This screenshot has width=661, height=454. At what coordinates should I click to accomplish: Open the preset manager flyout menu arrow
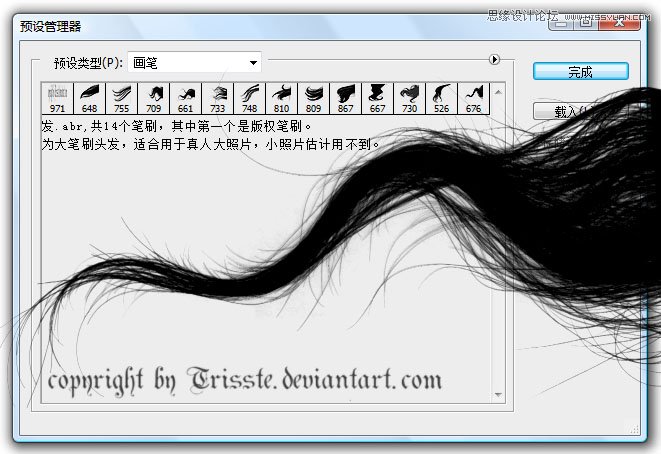[494, 59]
